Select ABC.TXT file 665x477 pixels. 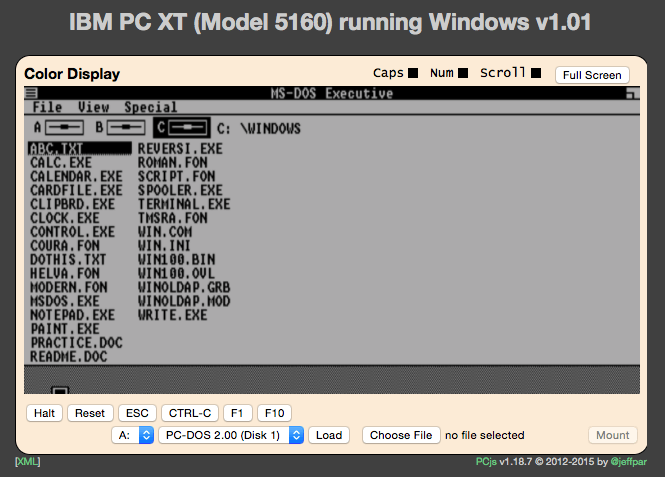(x=80, y=149)
